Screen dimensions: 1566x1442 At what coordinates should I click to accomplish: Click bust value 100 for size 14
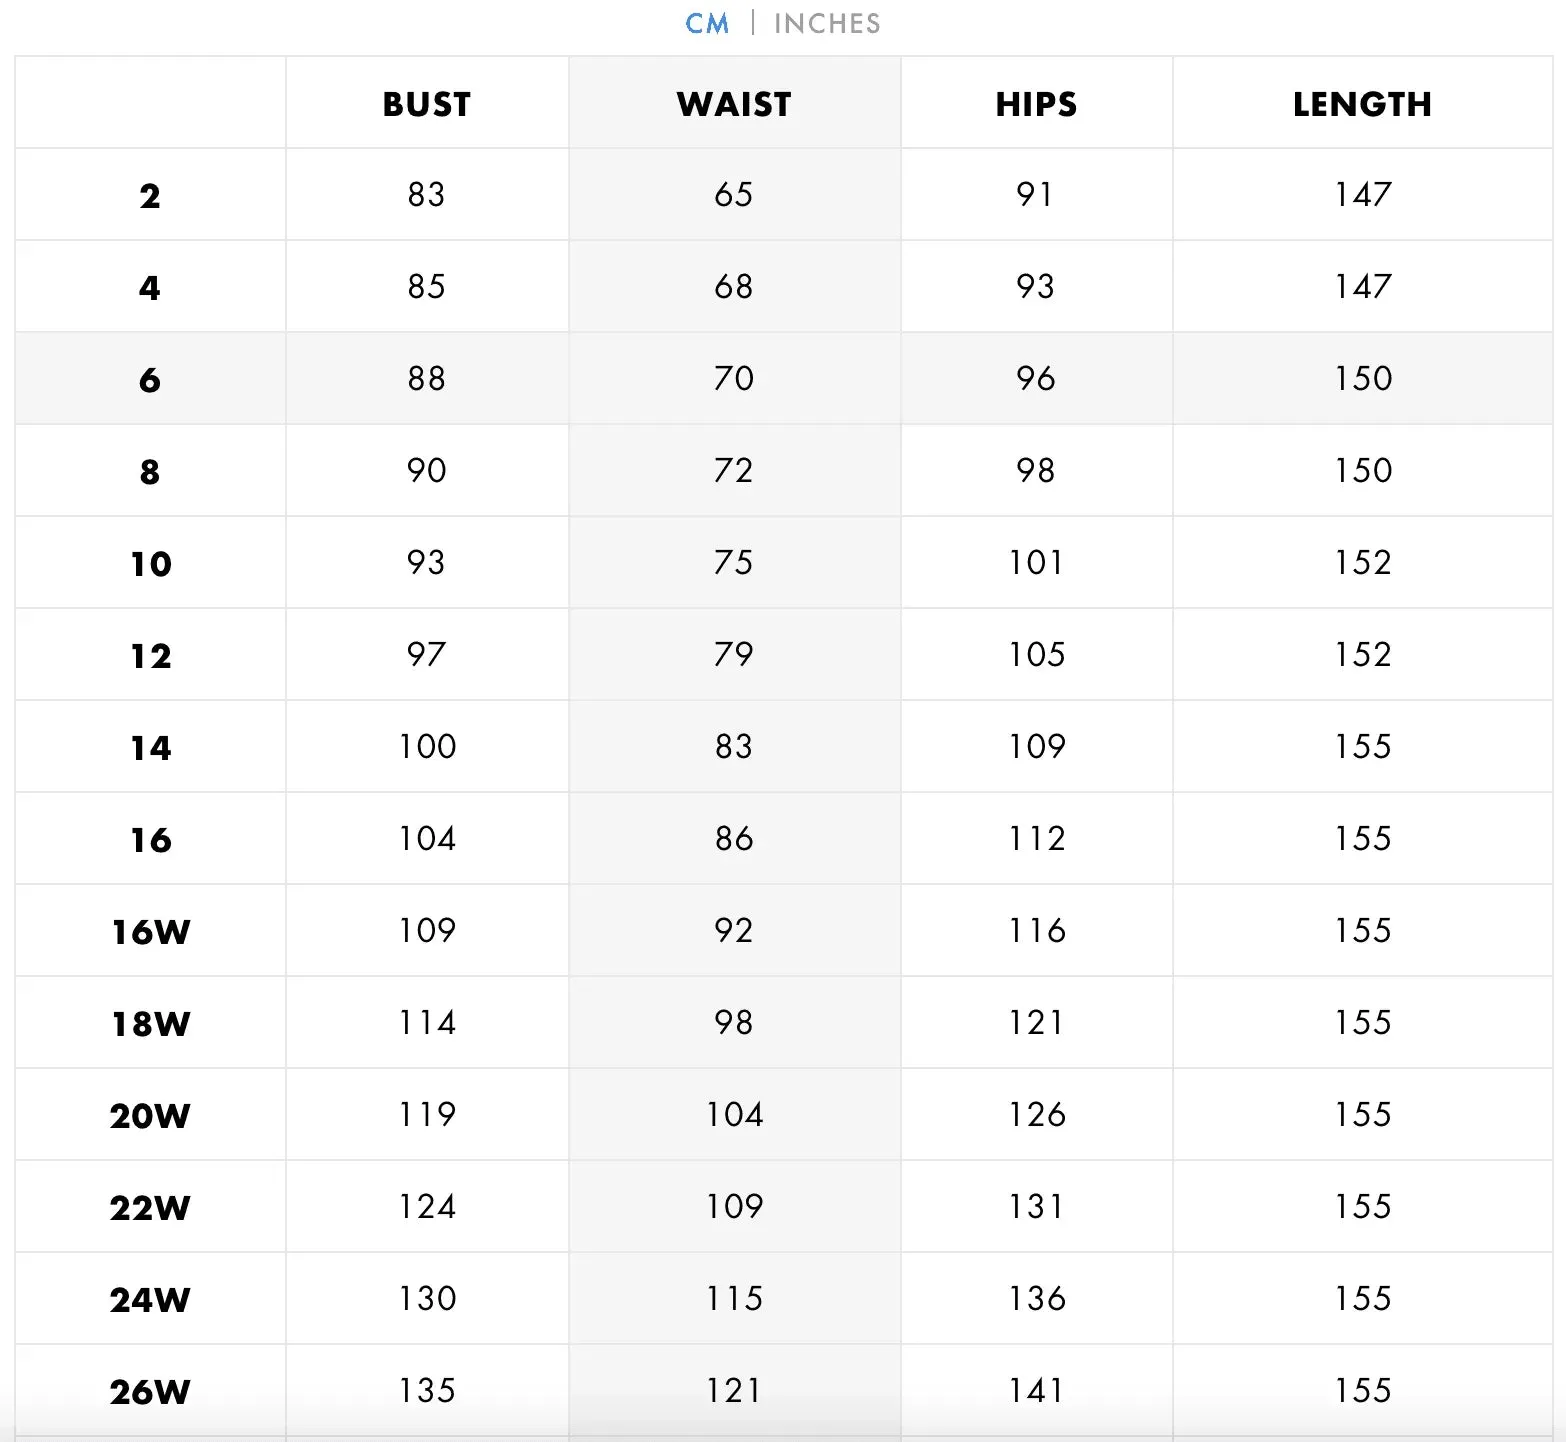click(x=427, y=746)
